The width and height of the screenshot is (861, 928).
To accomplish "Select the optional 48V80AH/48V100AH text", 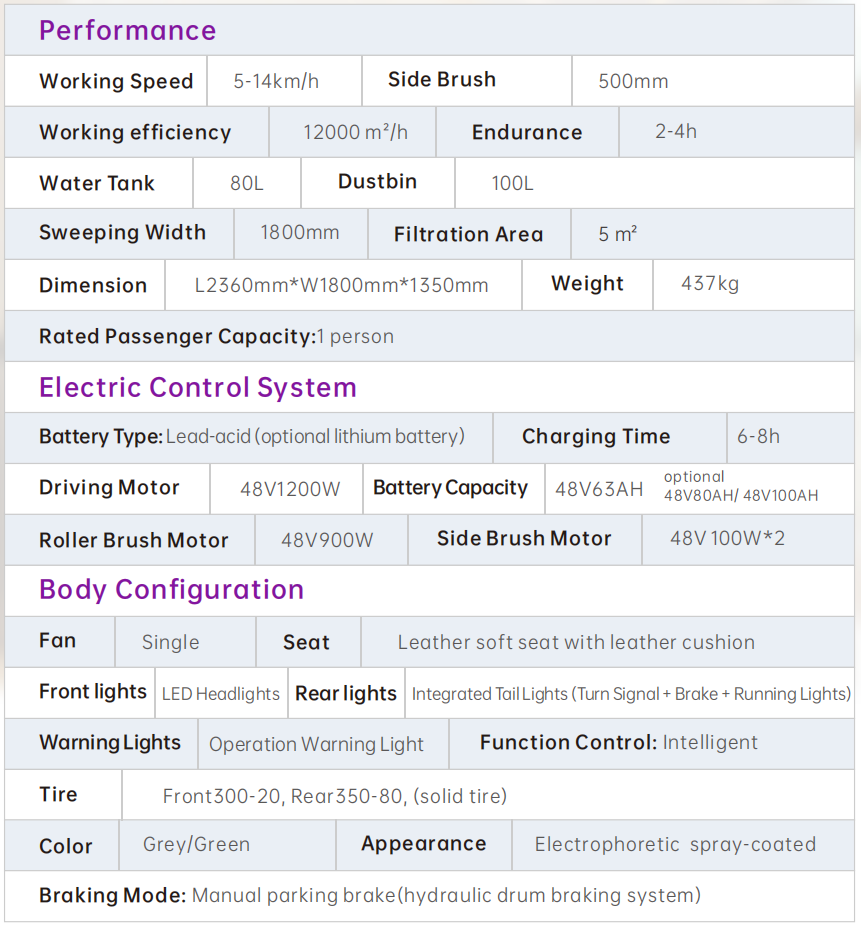I will click(x=741, y=486).
